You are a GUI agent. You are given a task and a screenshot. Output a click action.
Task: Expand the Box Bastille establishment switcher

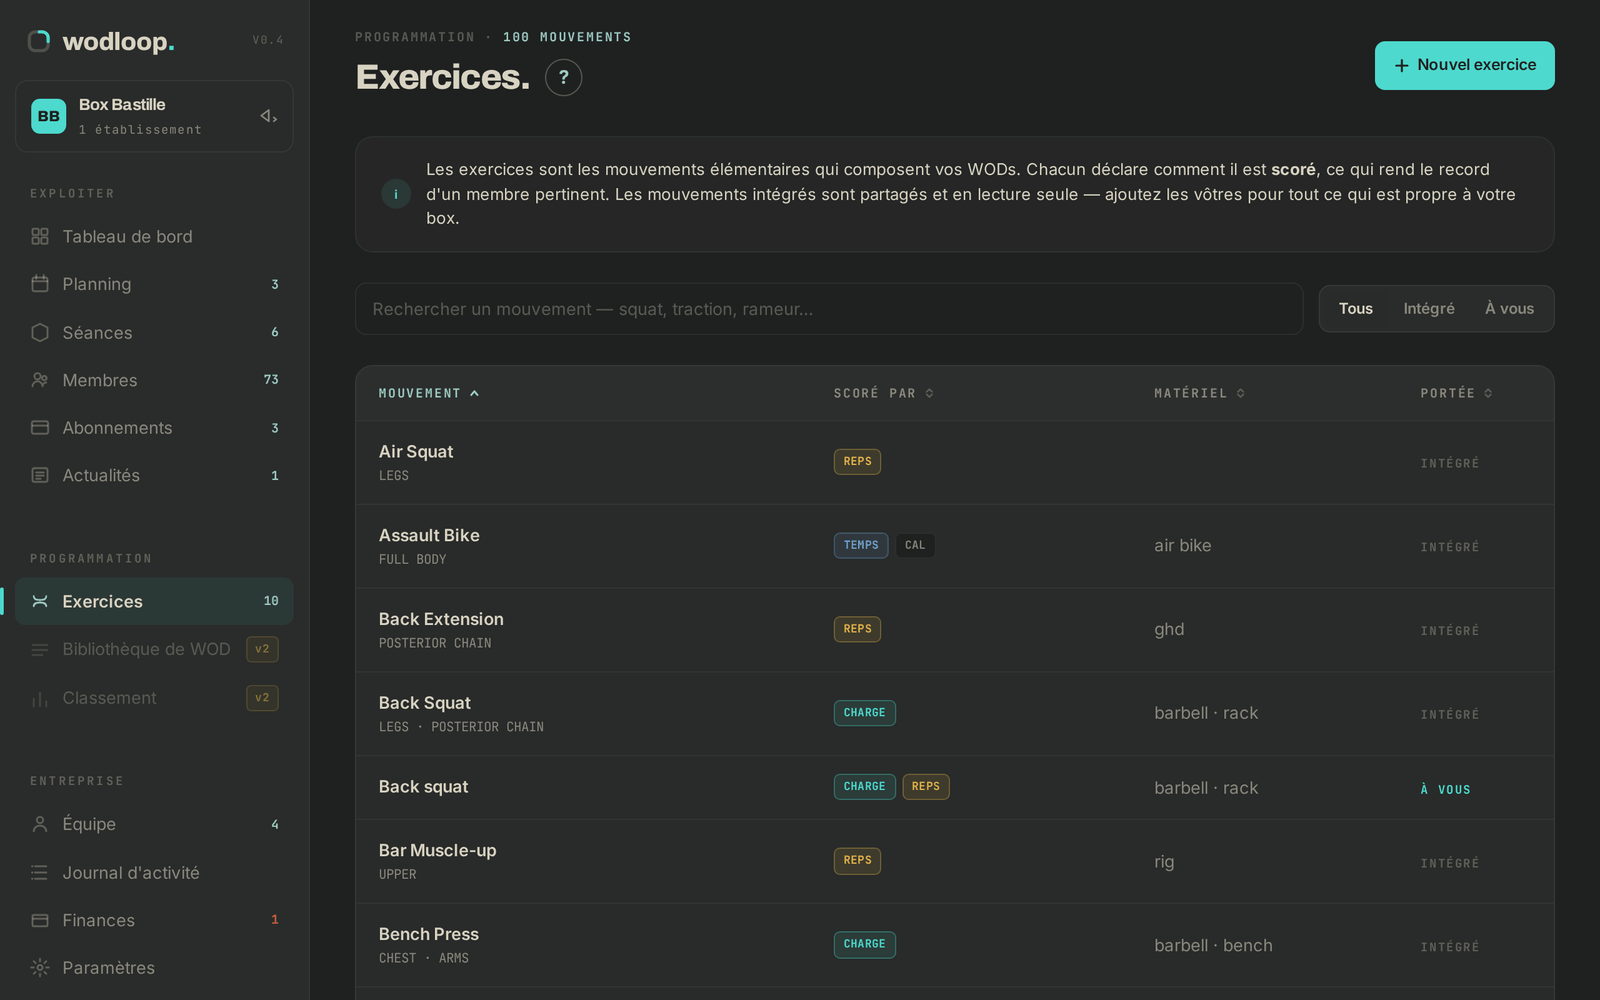click(x=268, y=116)
